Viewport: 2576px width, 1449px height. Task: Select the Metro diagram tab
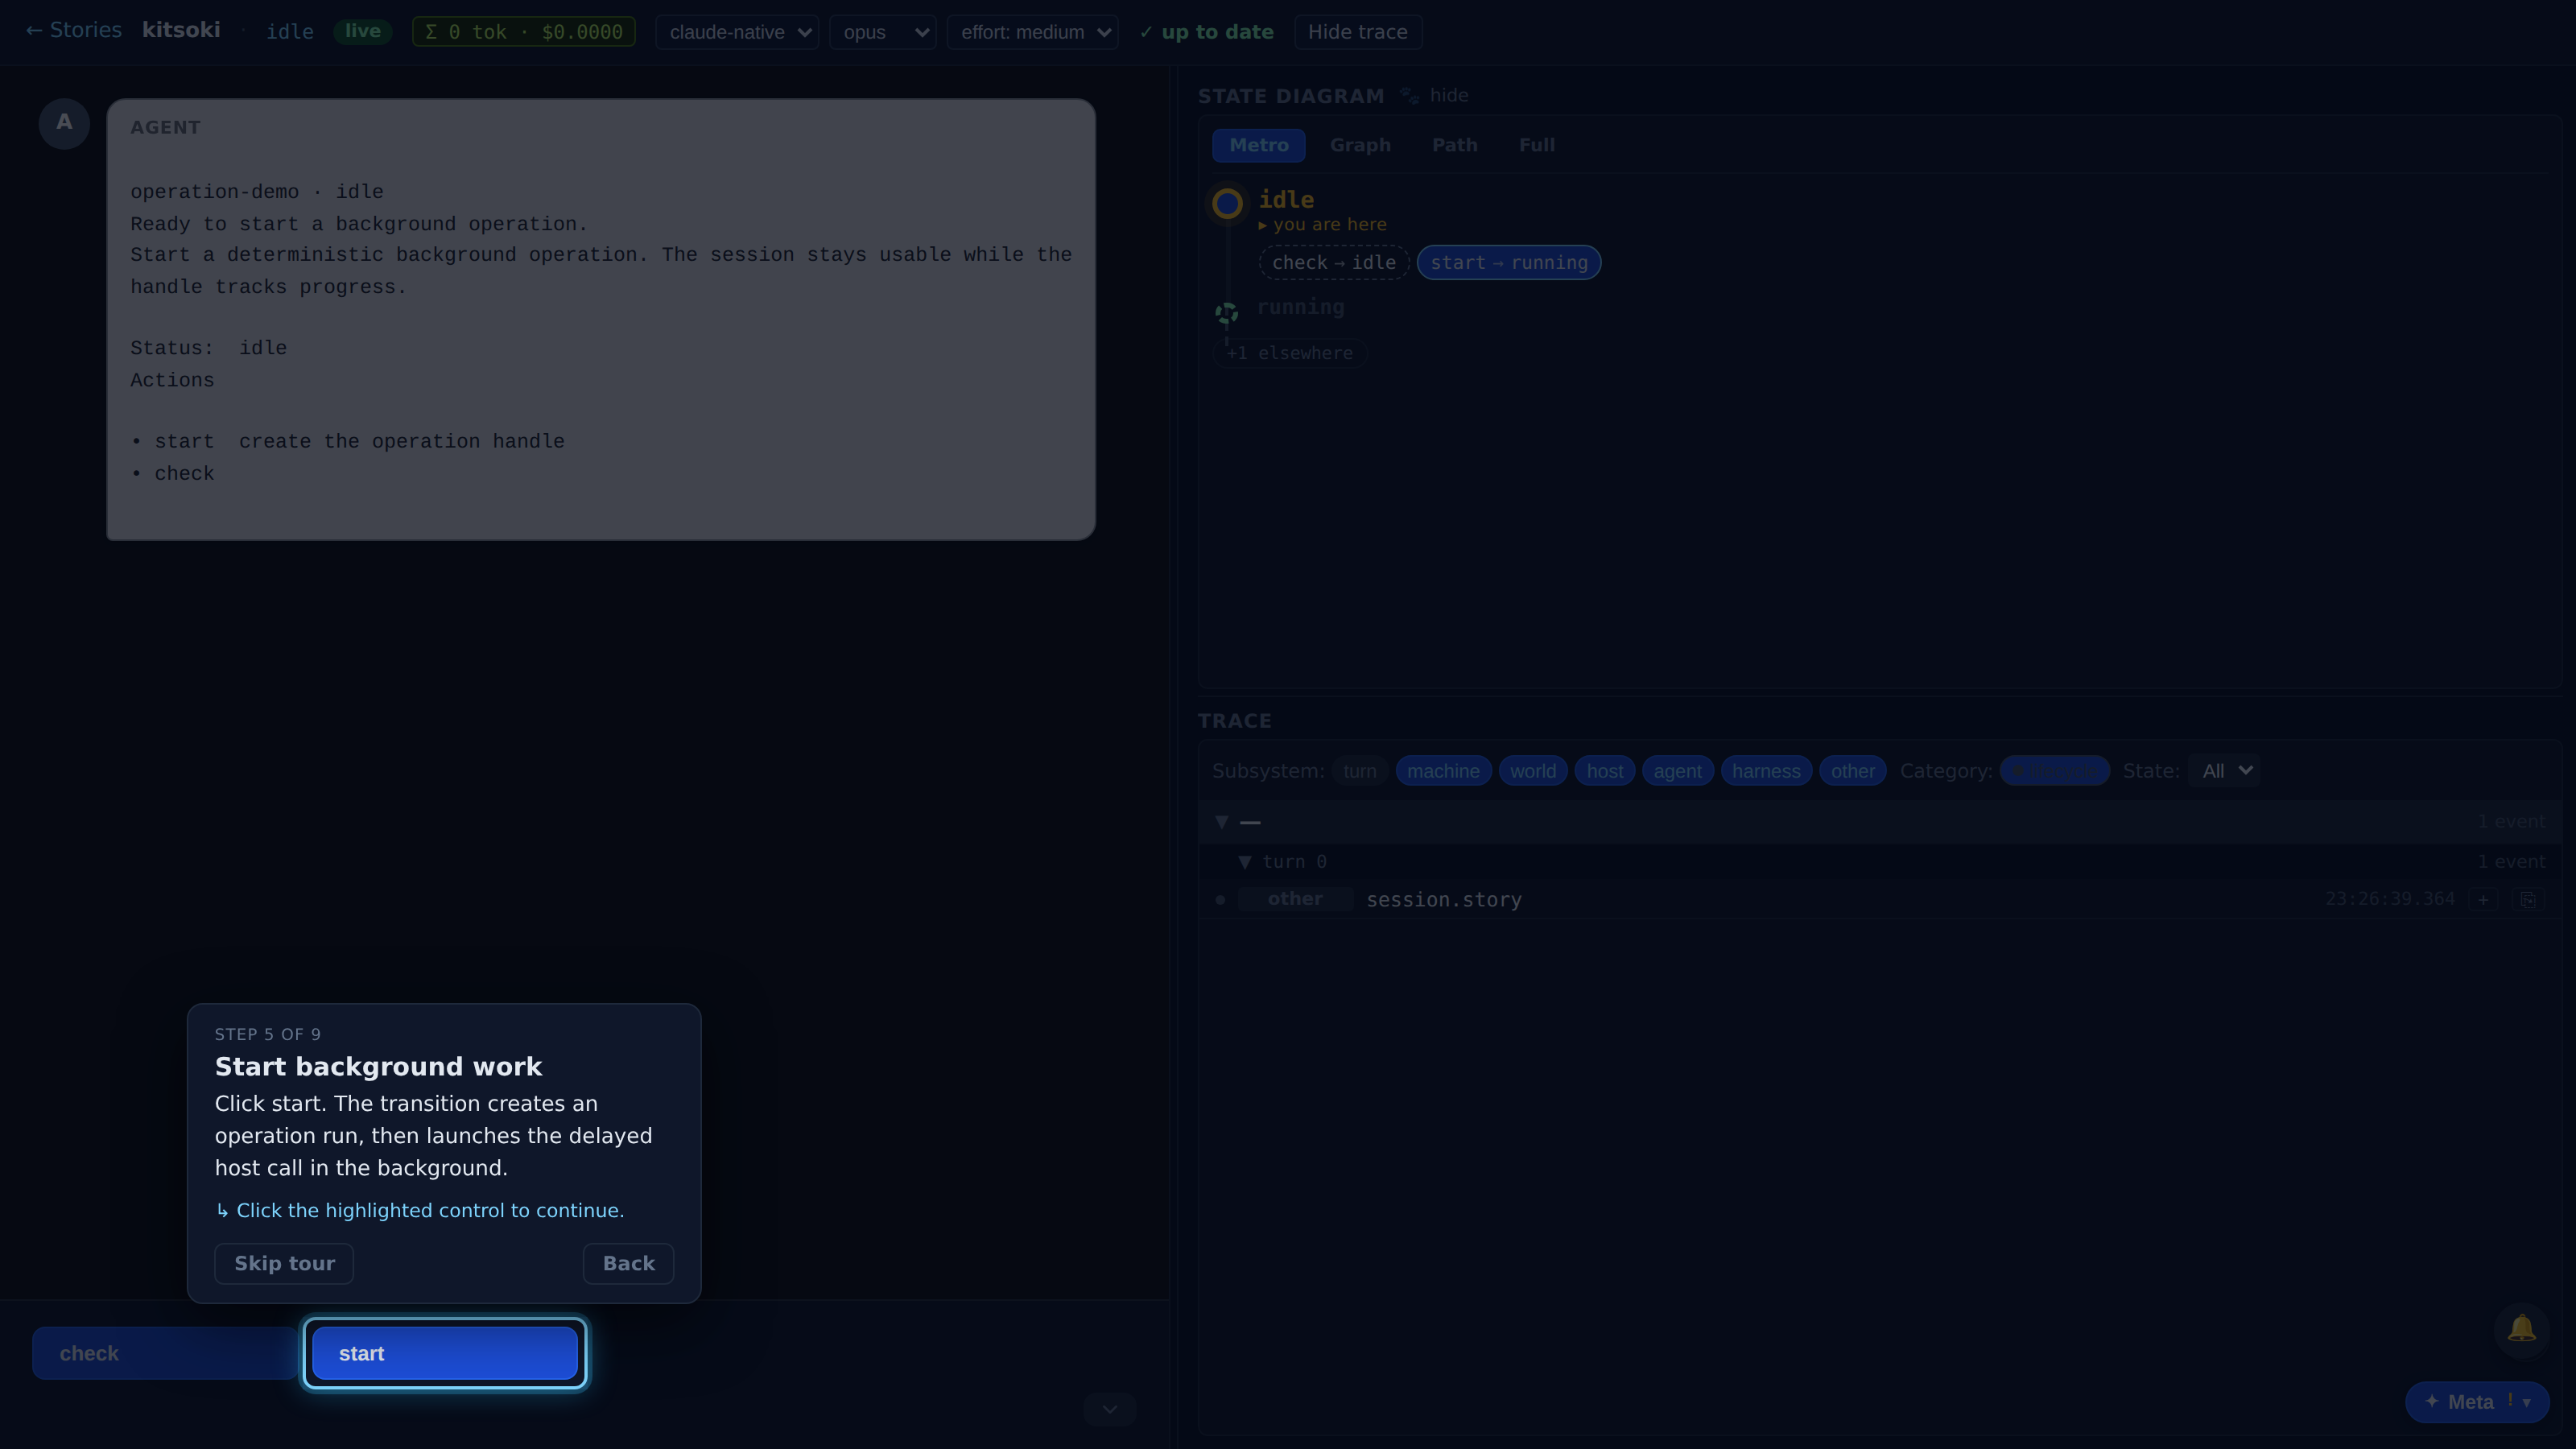pos(1258,145)
